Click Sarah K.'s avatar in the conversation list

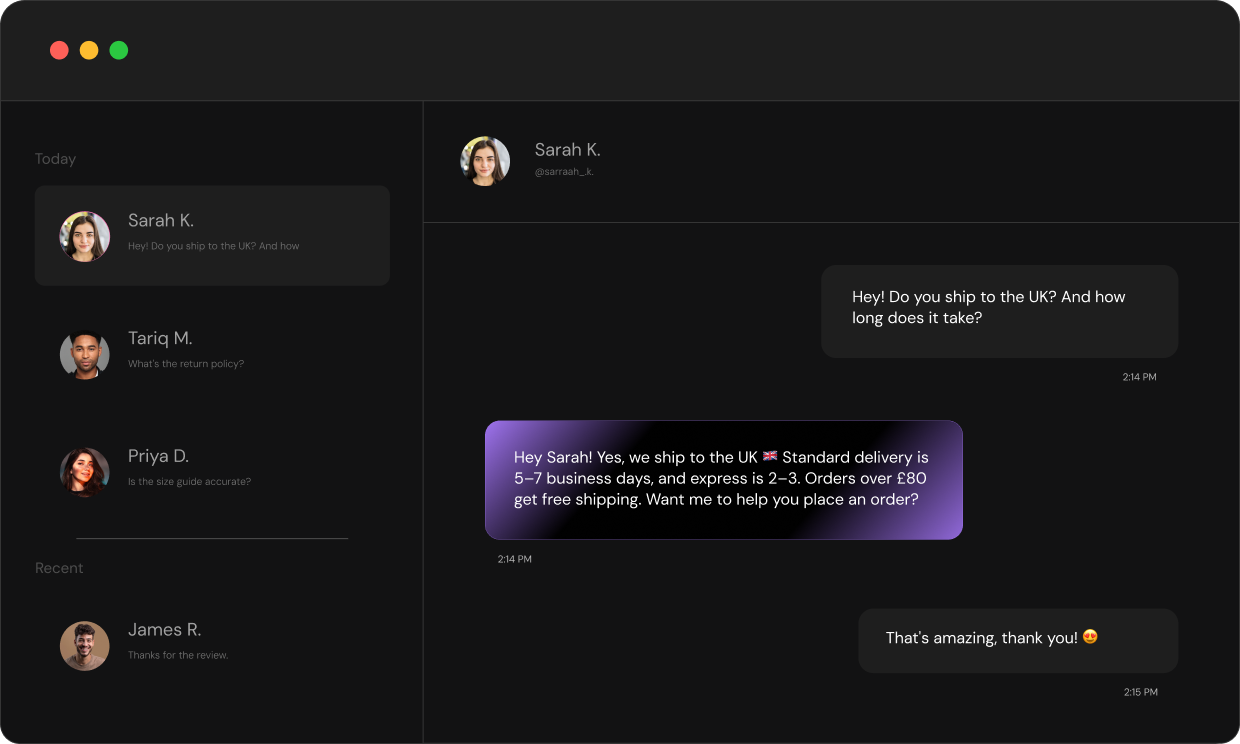(x=85, y=236)
